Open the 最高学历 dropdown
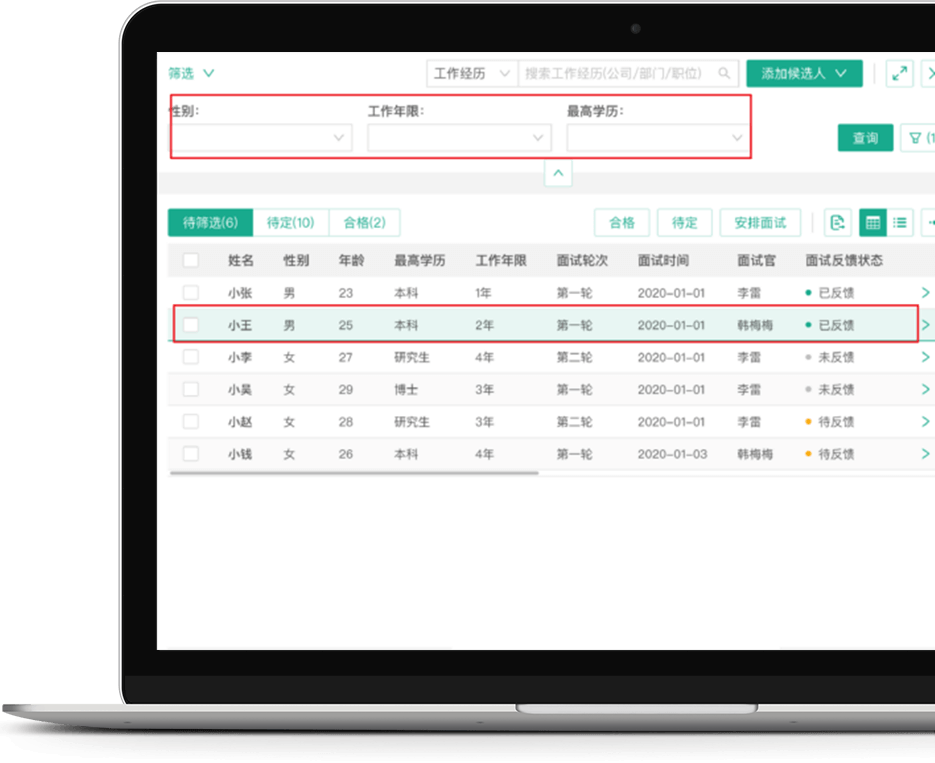The image size is (935, 763). [658, 138]
